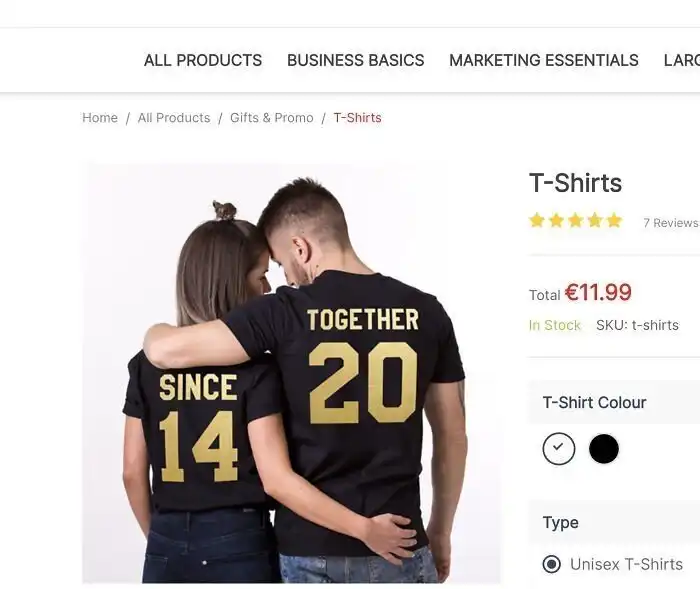
Task: Click the couple T-shirts product photo
Action: pyautogui.click(x=291, y=372)
